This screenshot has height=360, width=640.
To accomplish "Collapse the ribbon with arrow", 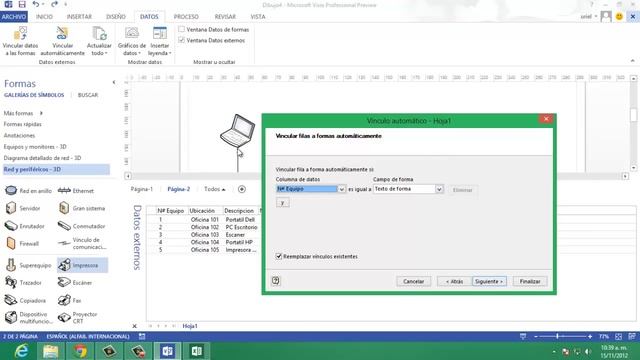I will (x=633, y=61).
